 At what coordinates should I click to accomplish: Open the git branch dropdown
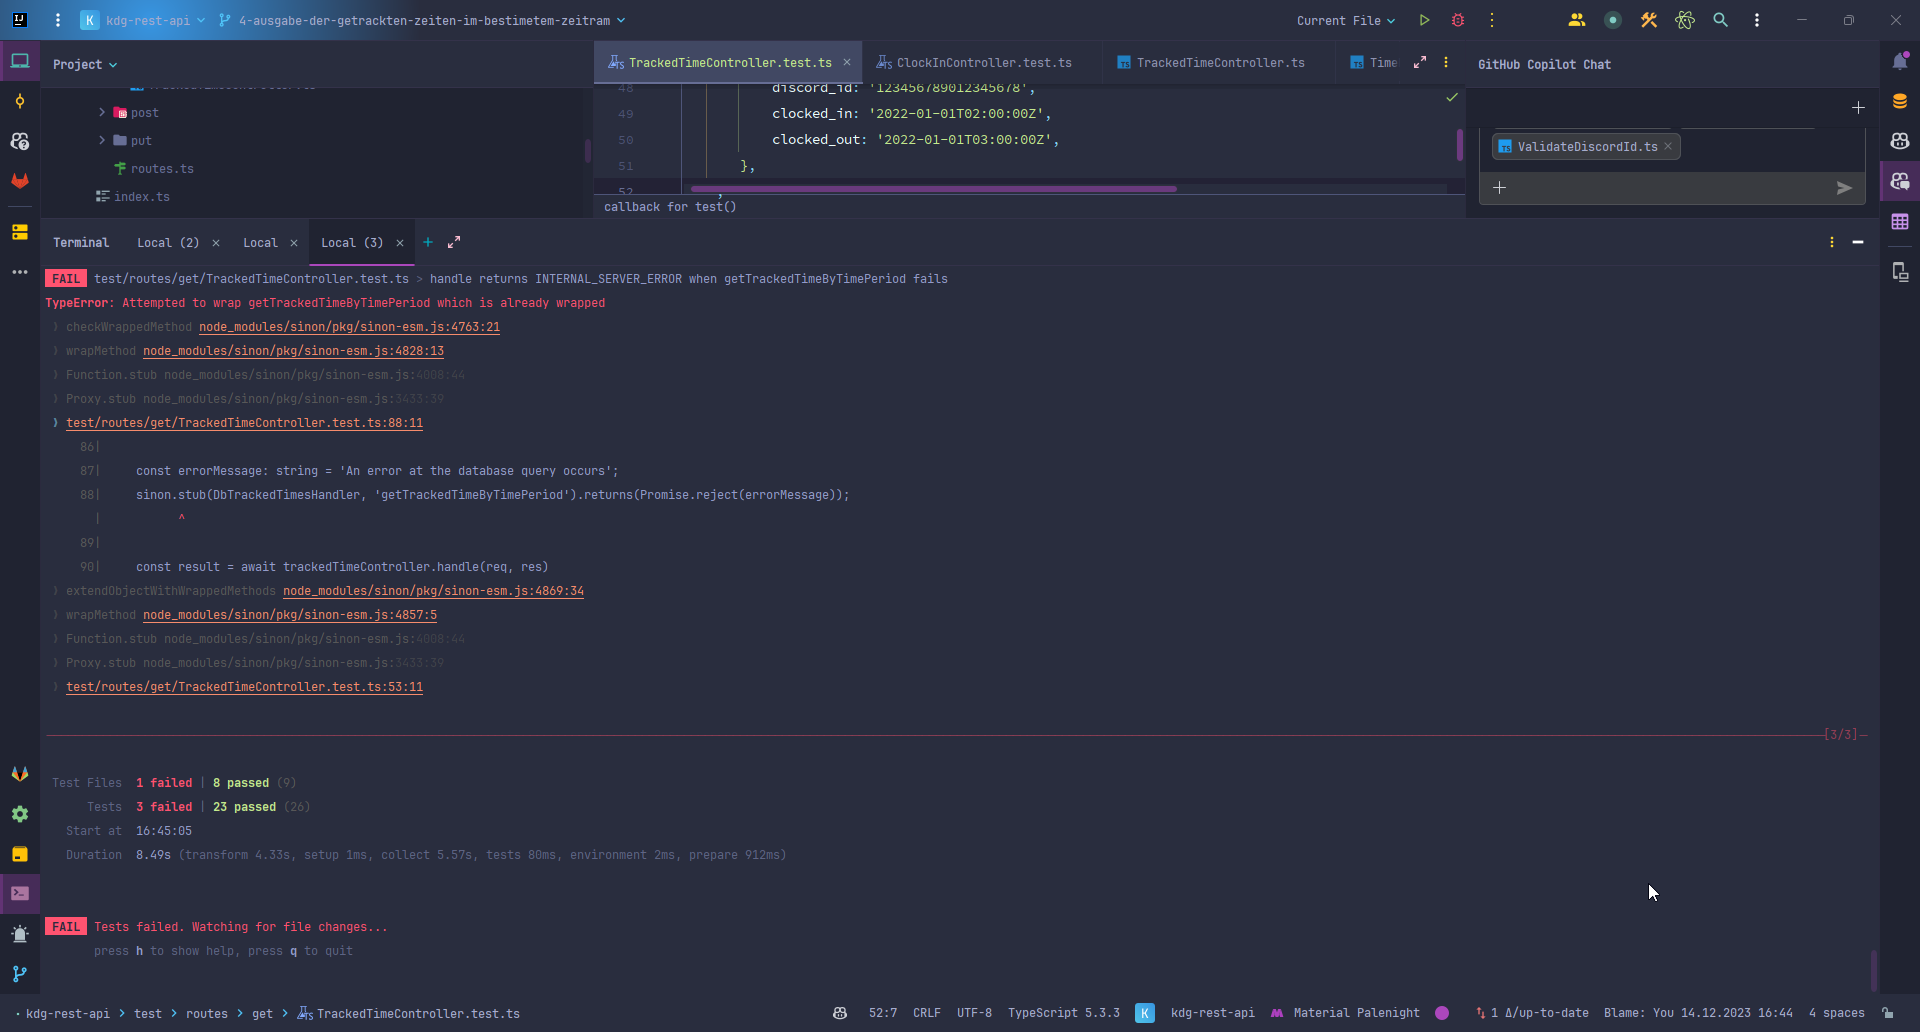[x=422, y=20]
